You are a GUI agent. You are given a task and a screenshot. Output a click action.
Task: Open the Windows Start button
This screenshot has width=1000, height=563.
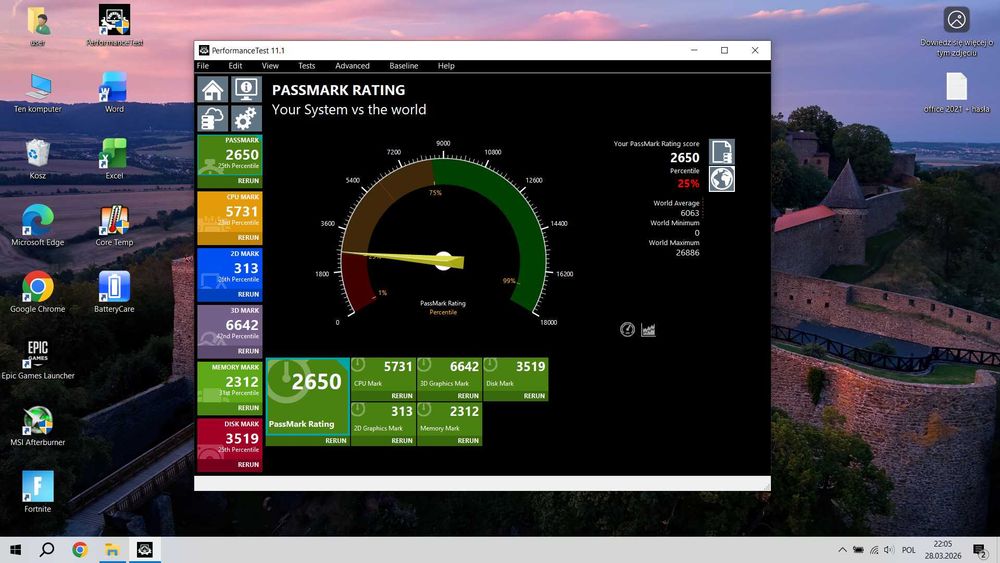(15, 550)
